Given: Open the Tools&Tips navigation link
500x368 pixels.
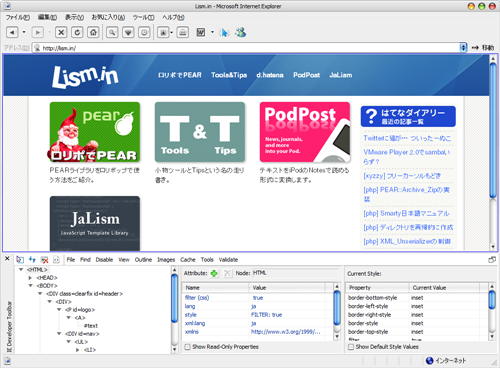Looking at the screenshot, I should tap(229, 75).
